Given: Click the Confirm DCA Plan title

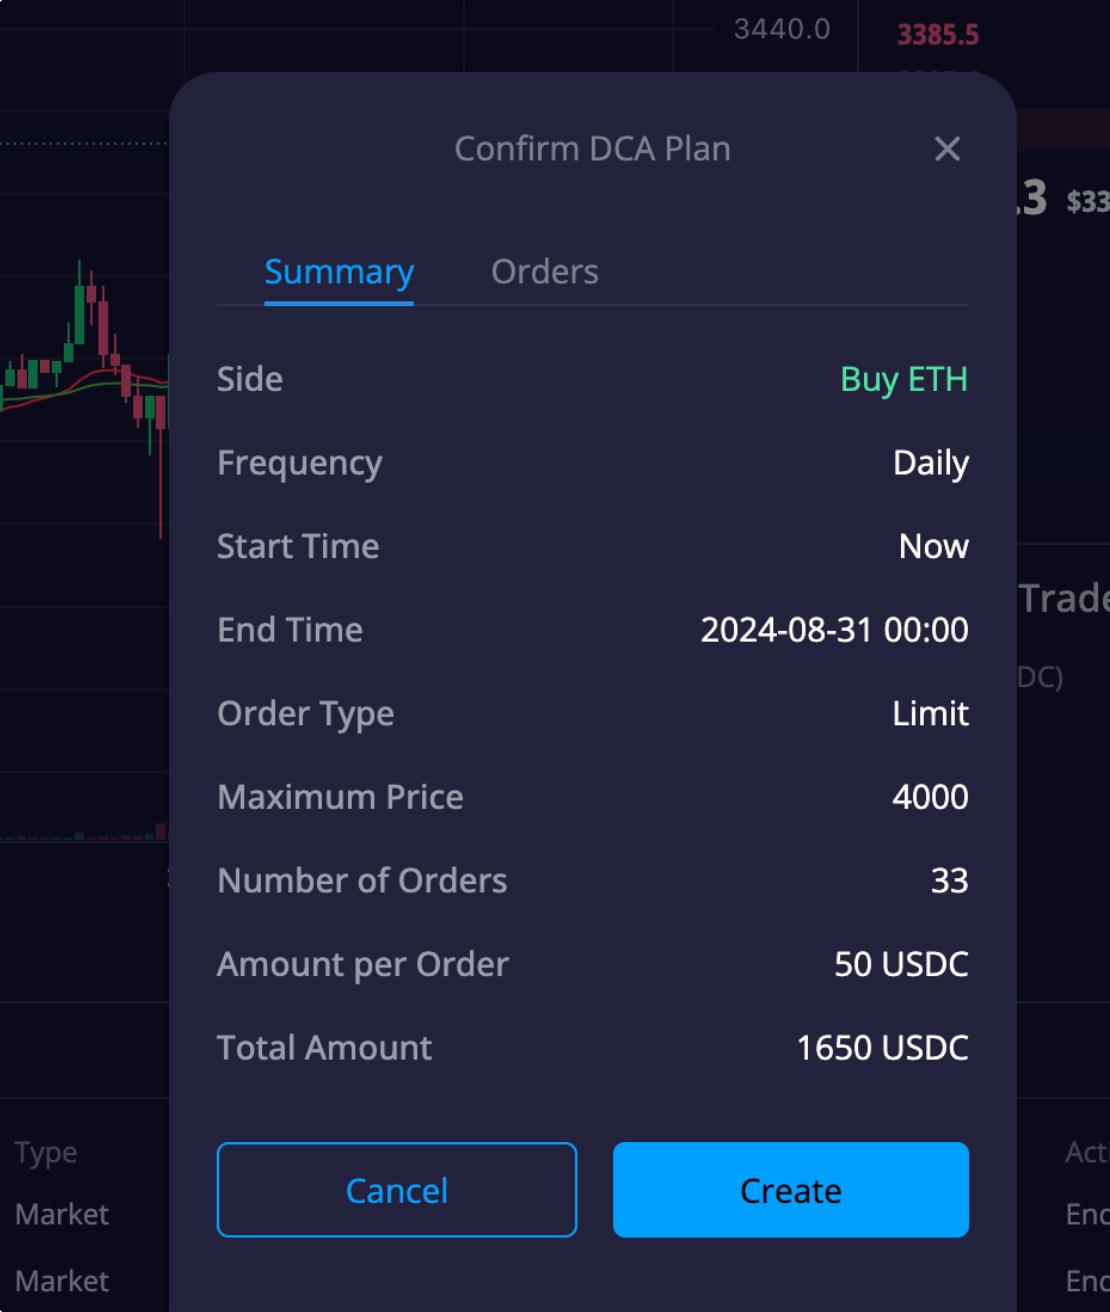Looking at the screenshot, I should coord(592,149).
